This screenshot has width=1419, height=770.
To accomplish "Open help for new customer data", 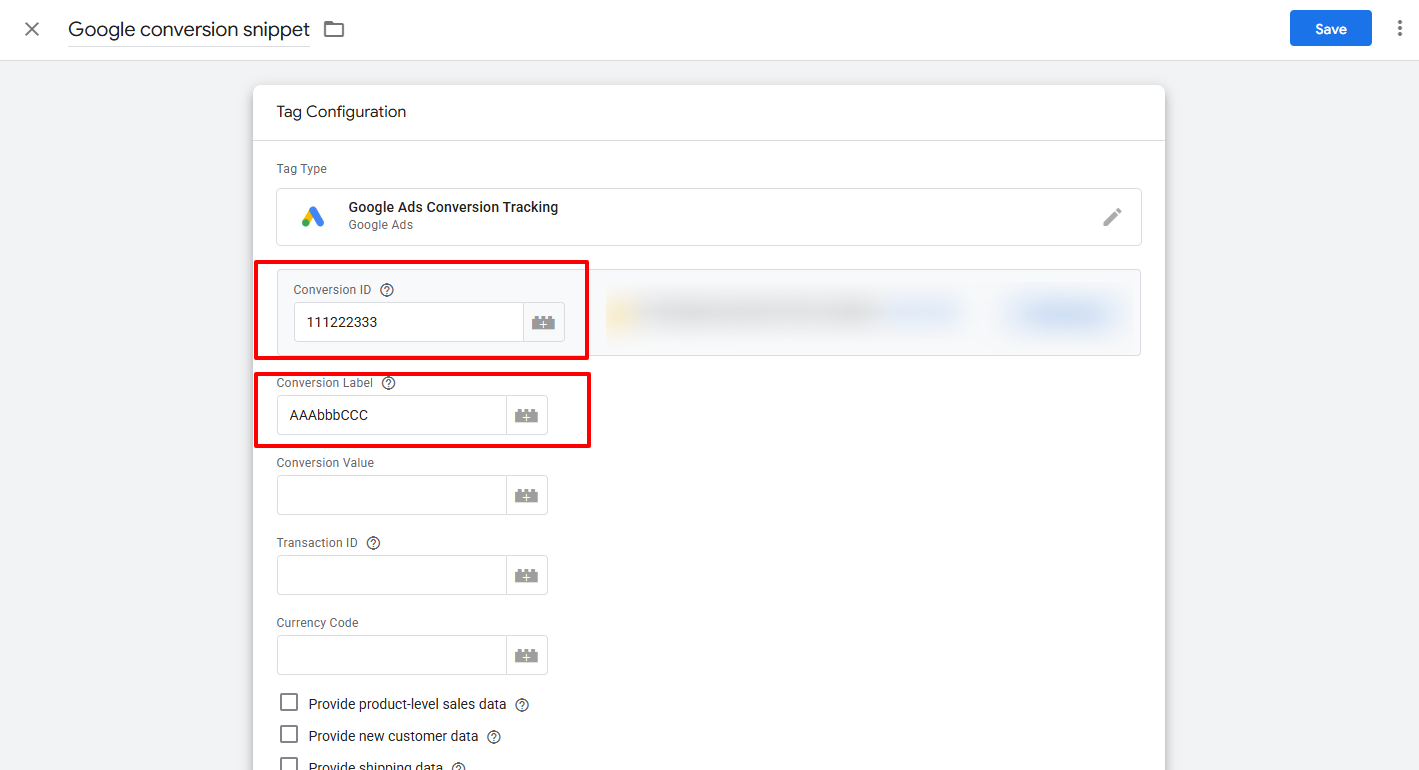I will pos(493,737).
